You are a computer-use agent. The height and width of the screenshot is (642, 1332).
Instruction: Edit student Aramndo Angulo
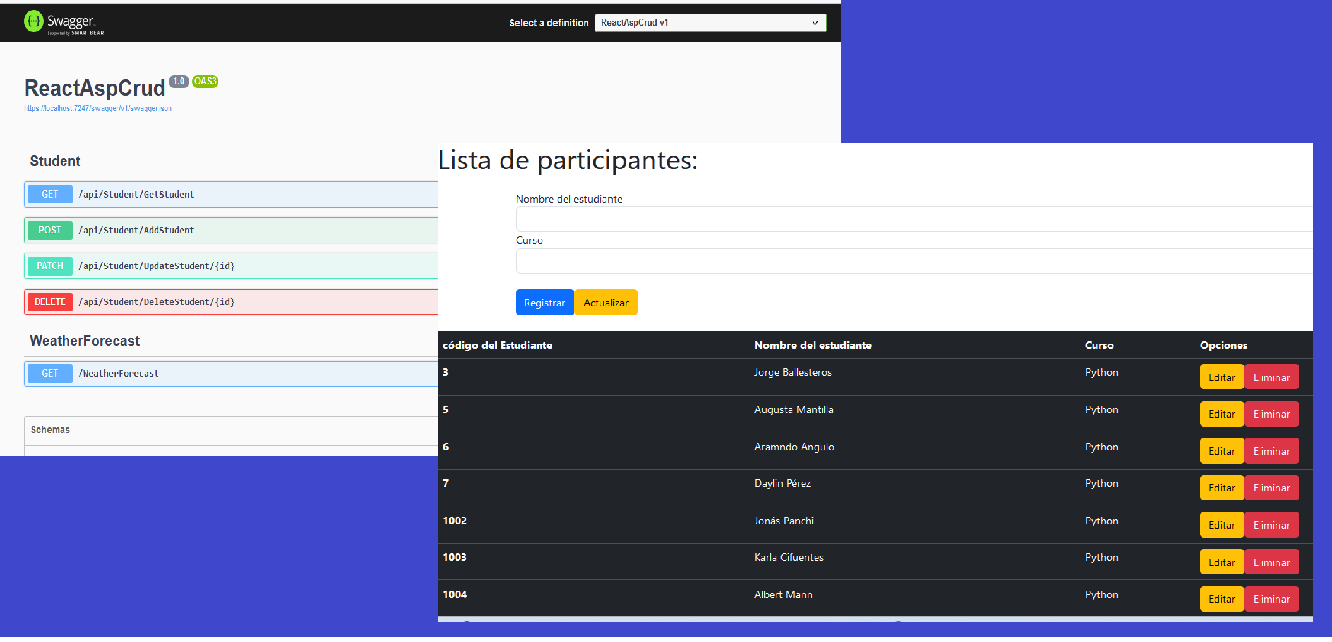pyautogui.click(x=1222, y=451)
